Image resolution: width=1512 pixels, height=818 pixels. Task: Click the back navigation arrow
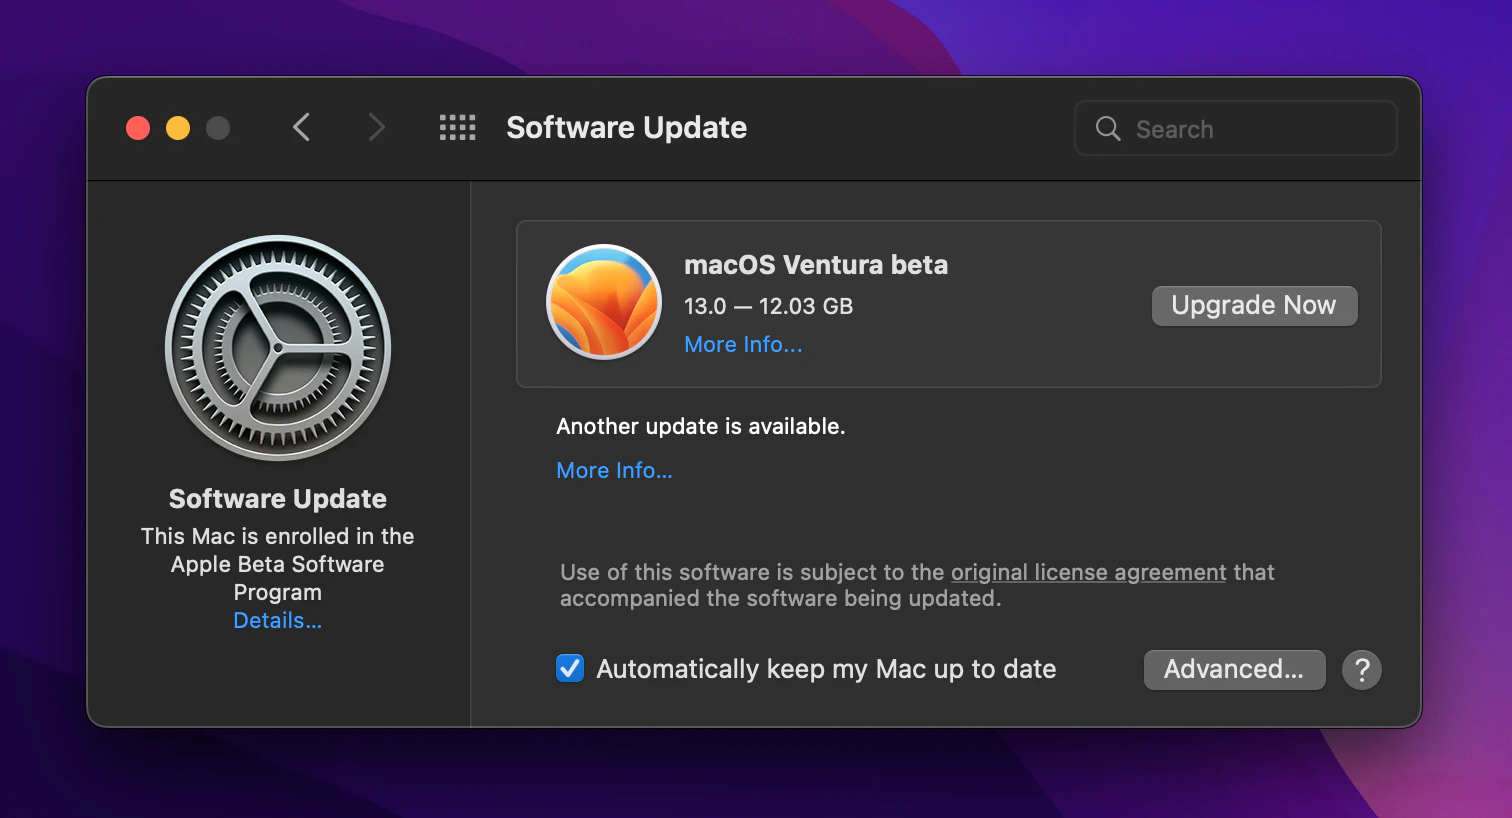coord(302,127)
